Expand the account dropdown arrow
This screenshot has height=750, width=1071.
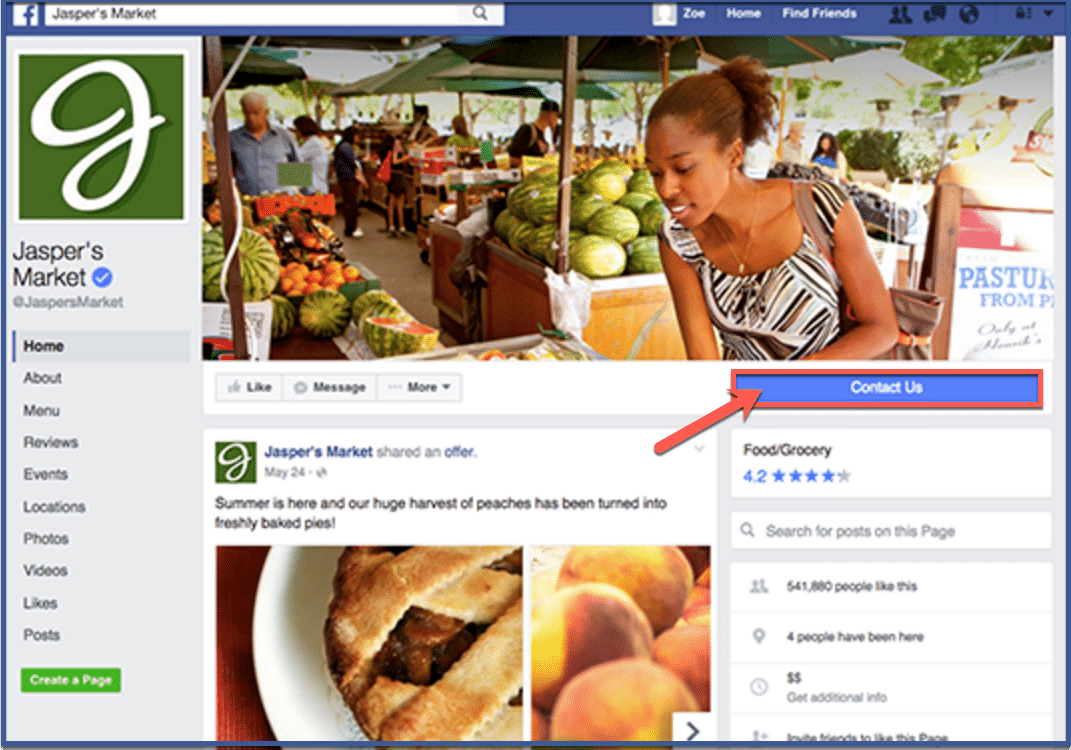tap(1048, 14)
